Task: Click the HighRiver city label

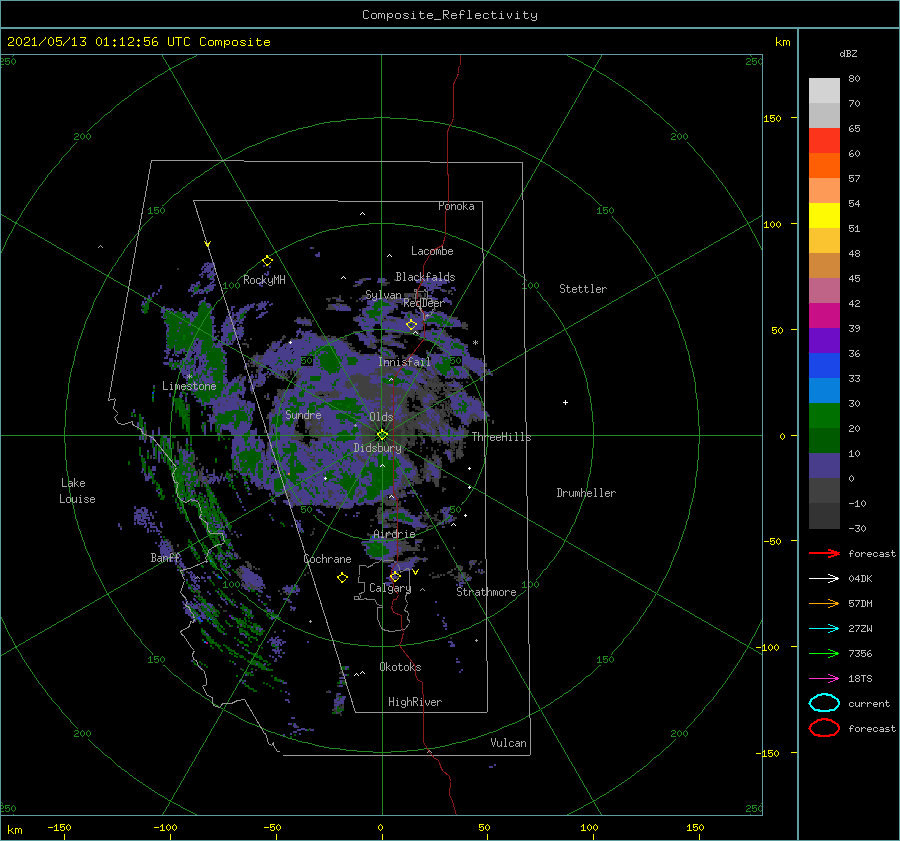Action: pyautogui.click(x=415, y=702)
